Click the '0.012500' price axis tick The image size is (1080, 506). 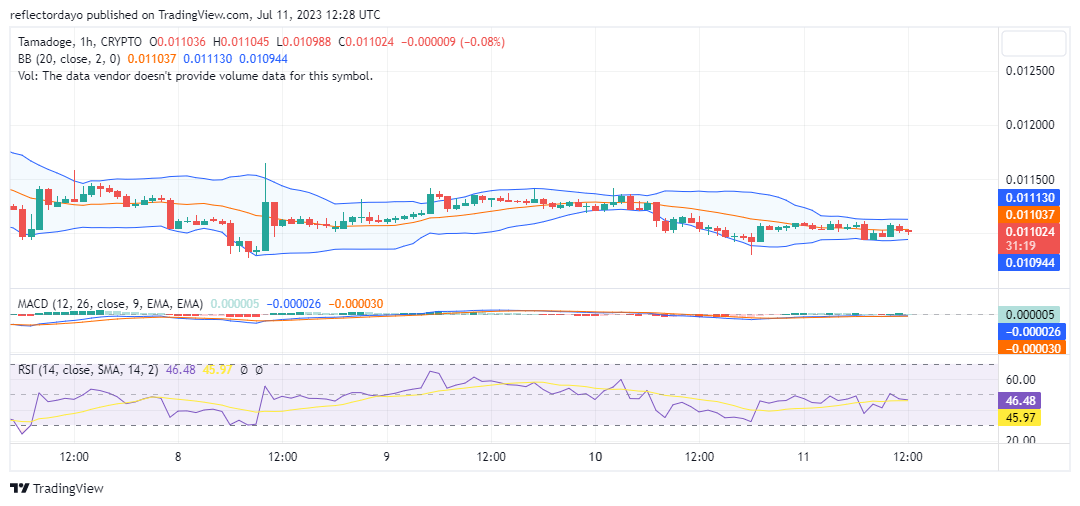[x=1031, y=72]
